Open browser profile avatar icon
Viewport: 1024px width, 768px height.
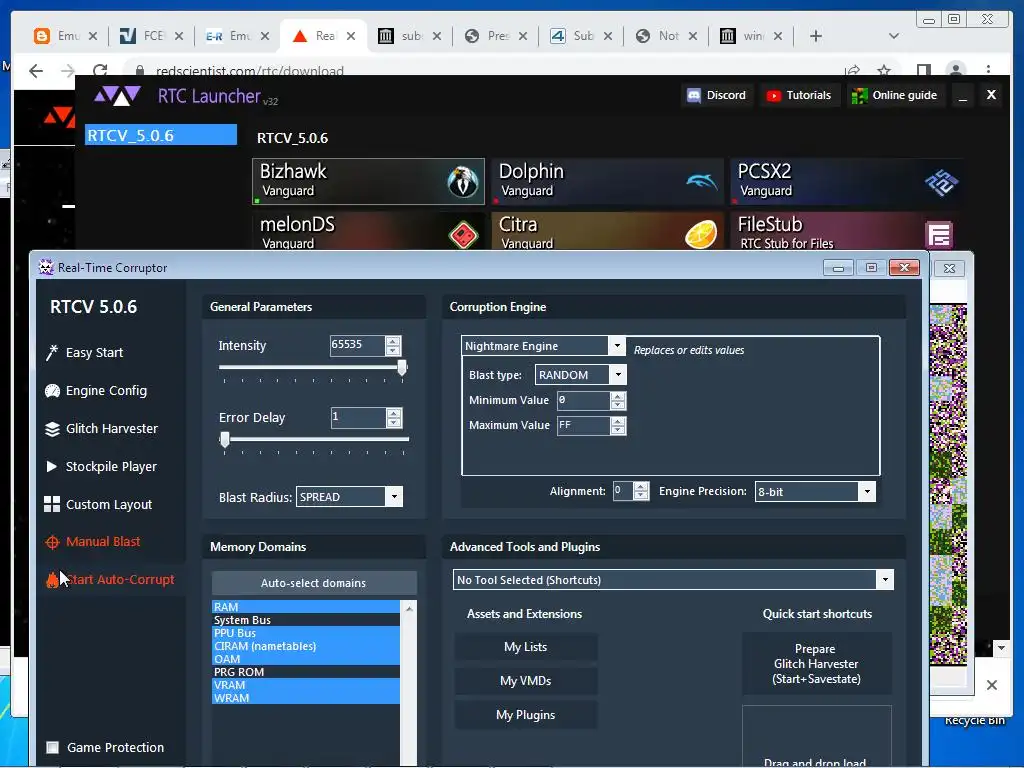point(955,71)
